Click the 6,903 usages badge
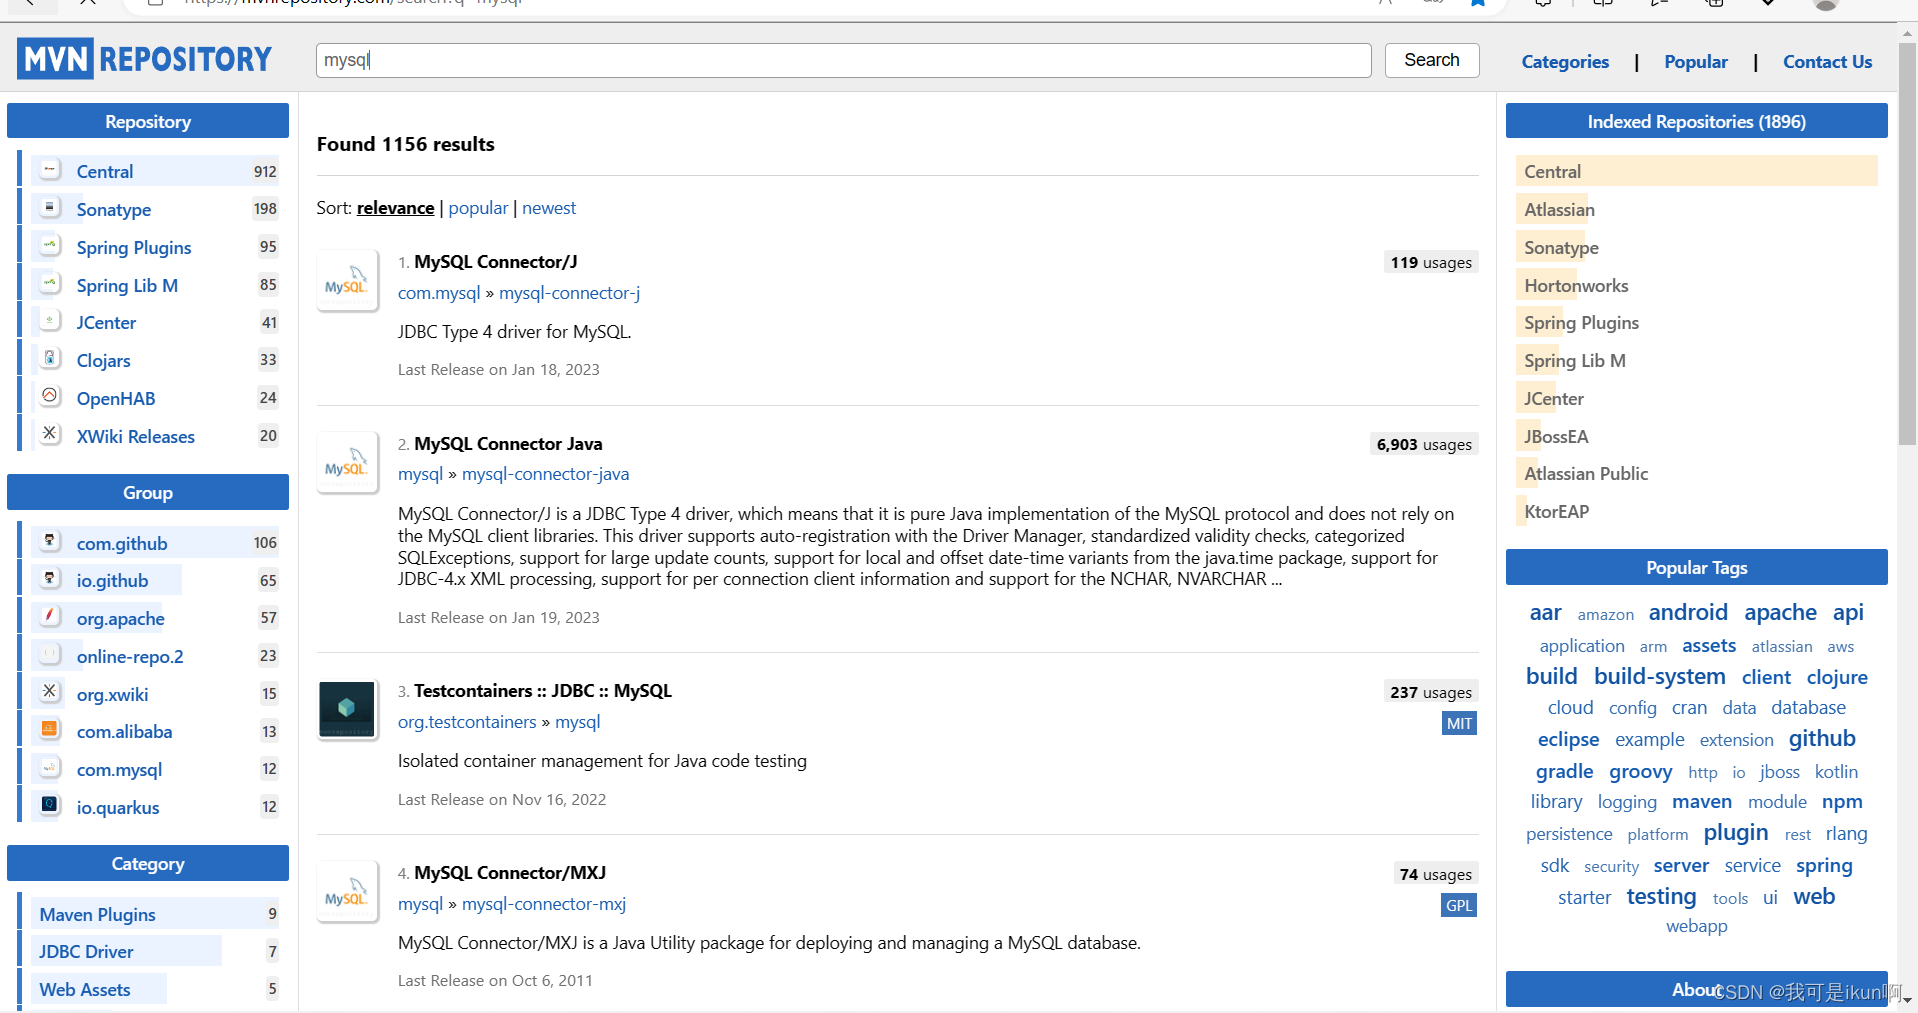This screenshot has width=1918, height=1013. (x=1424, y=445)
